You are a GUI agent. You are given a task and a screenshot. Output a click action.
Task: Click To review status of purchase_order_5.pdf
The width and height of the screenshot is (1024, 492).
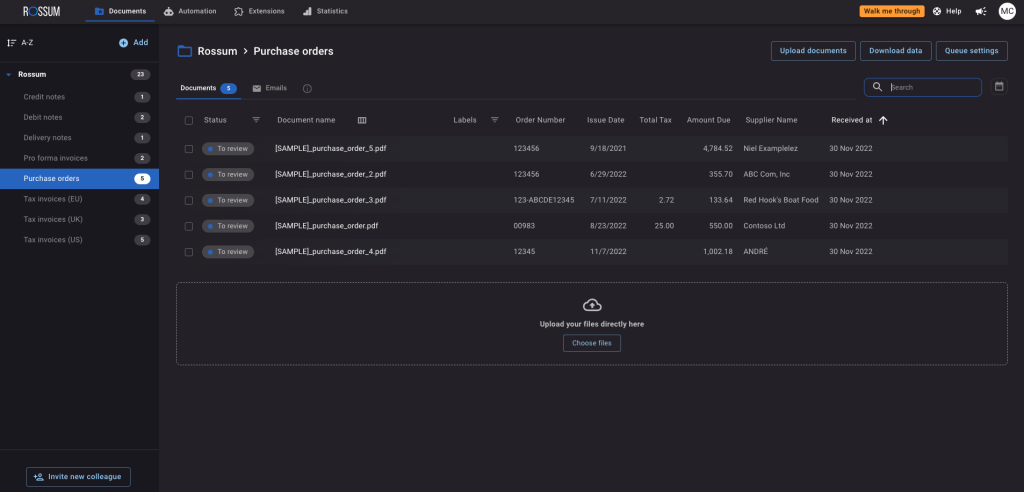pos(227,149)
